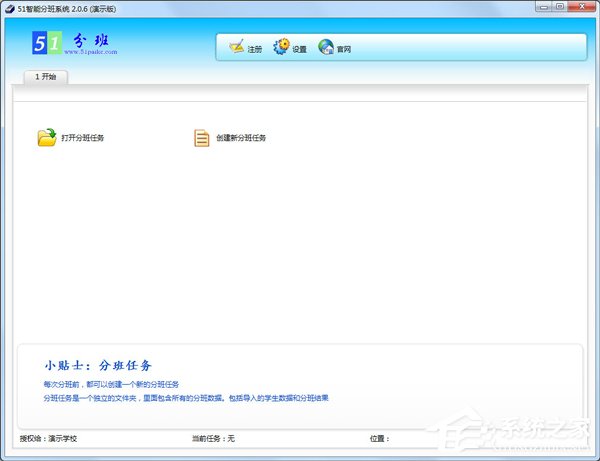Screen dimensions: 600x461
Task: Maximize the application window
Action: (x=559, y=7)
